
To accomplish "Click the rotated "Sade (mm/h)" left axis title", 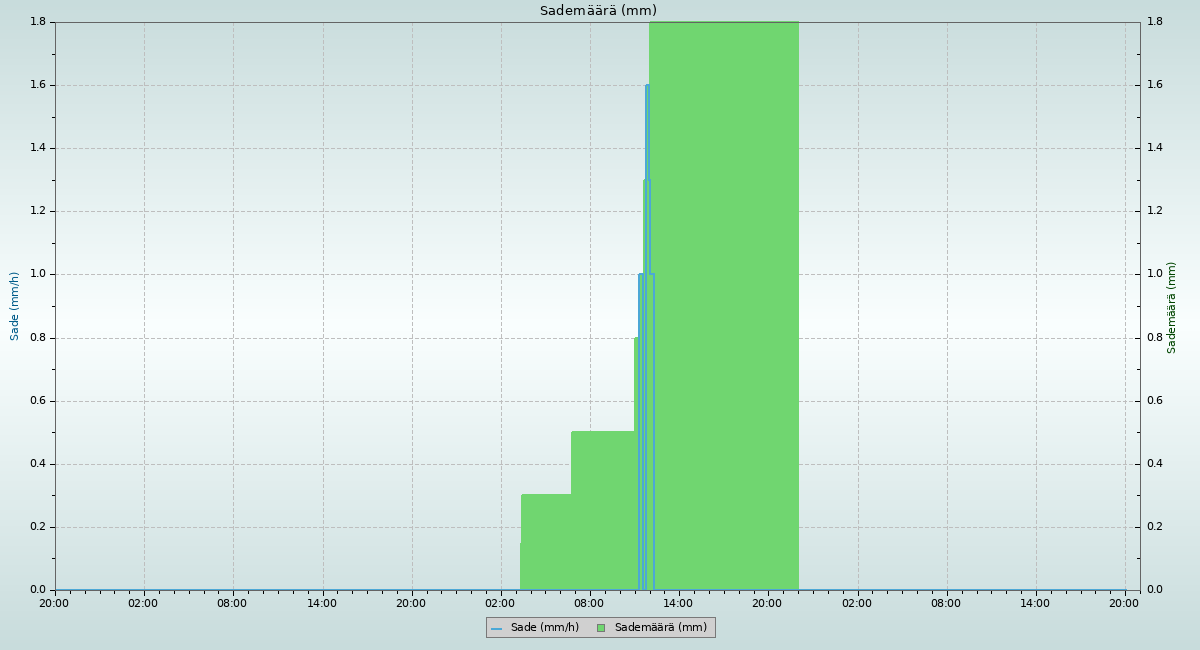I will coord(15,306).
